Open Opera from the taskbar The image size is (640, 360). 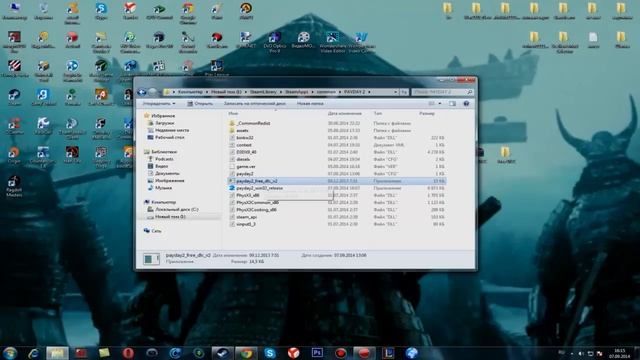[x=128, y=353]
